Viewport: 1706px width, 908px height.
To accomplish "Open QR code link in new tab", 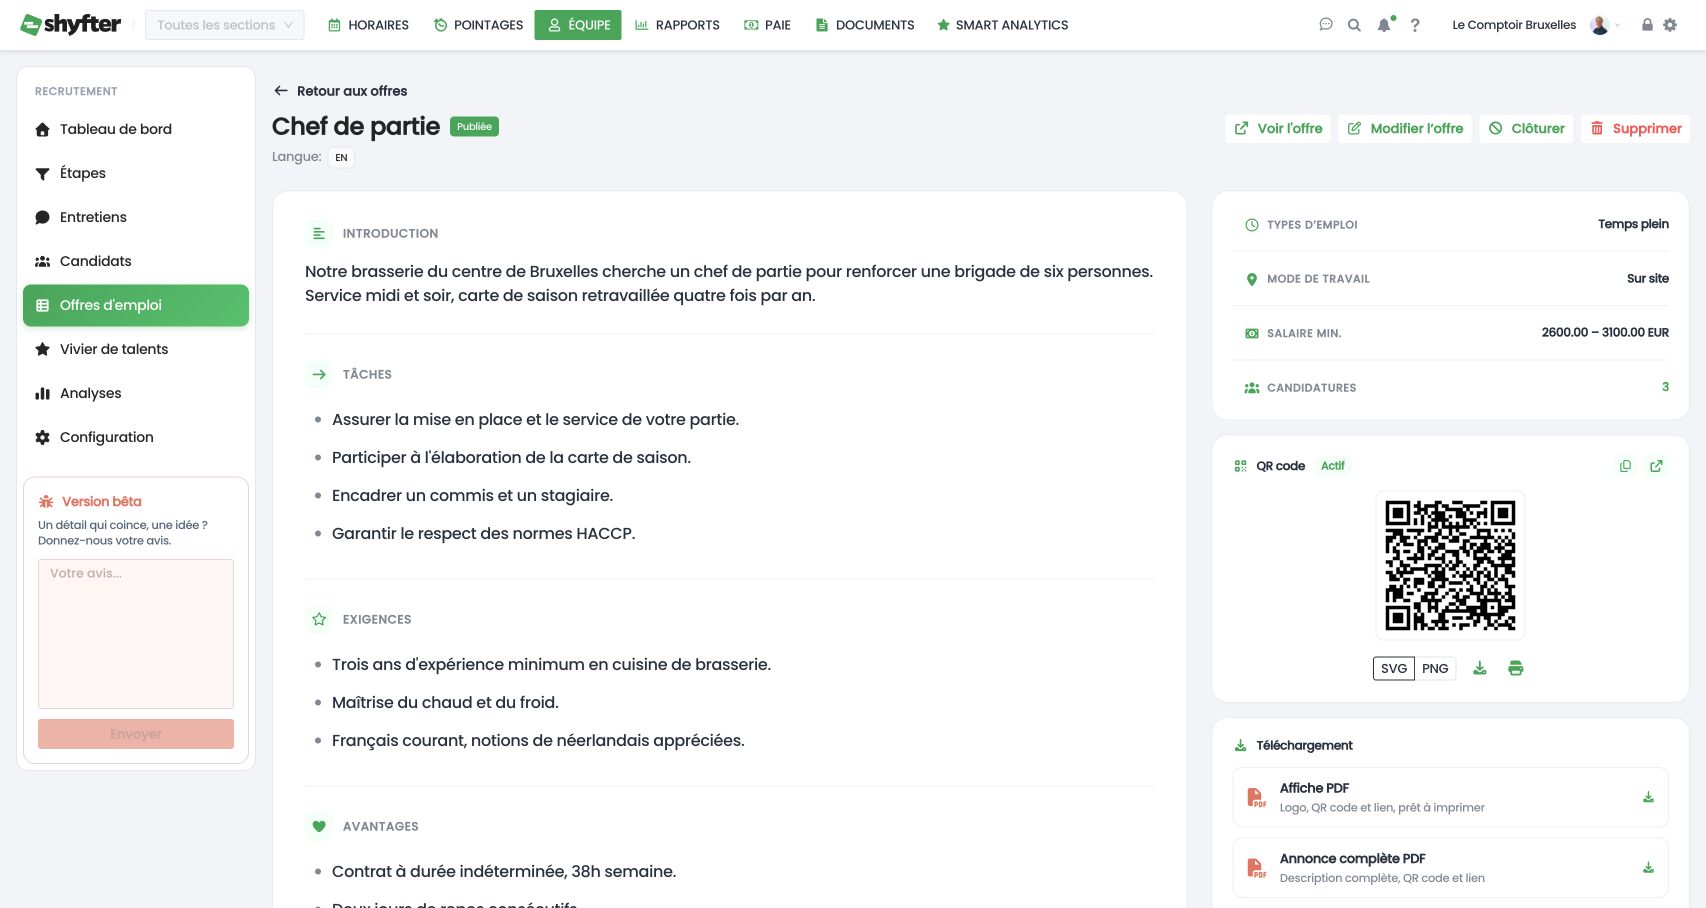I will [x=1656, y=466].
